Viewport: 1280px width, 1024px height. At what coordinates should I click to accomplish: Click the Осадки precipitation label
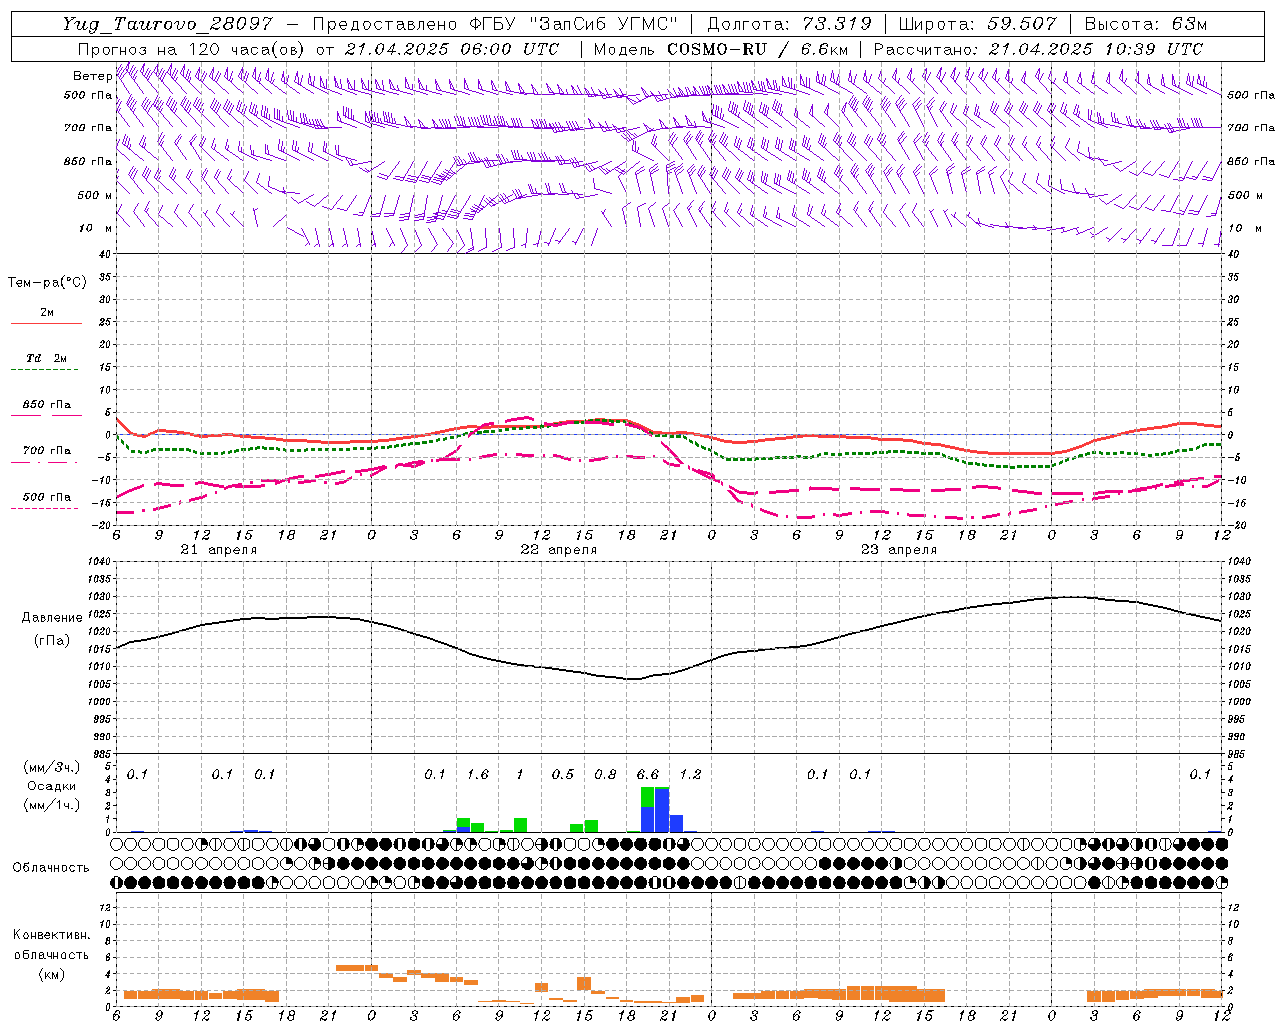click(51, 786)
